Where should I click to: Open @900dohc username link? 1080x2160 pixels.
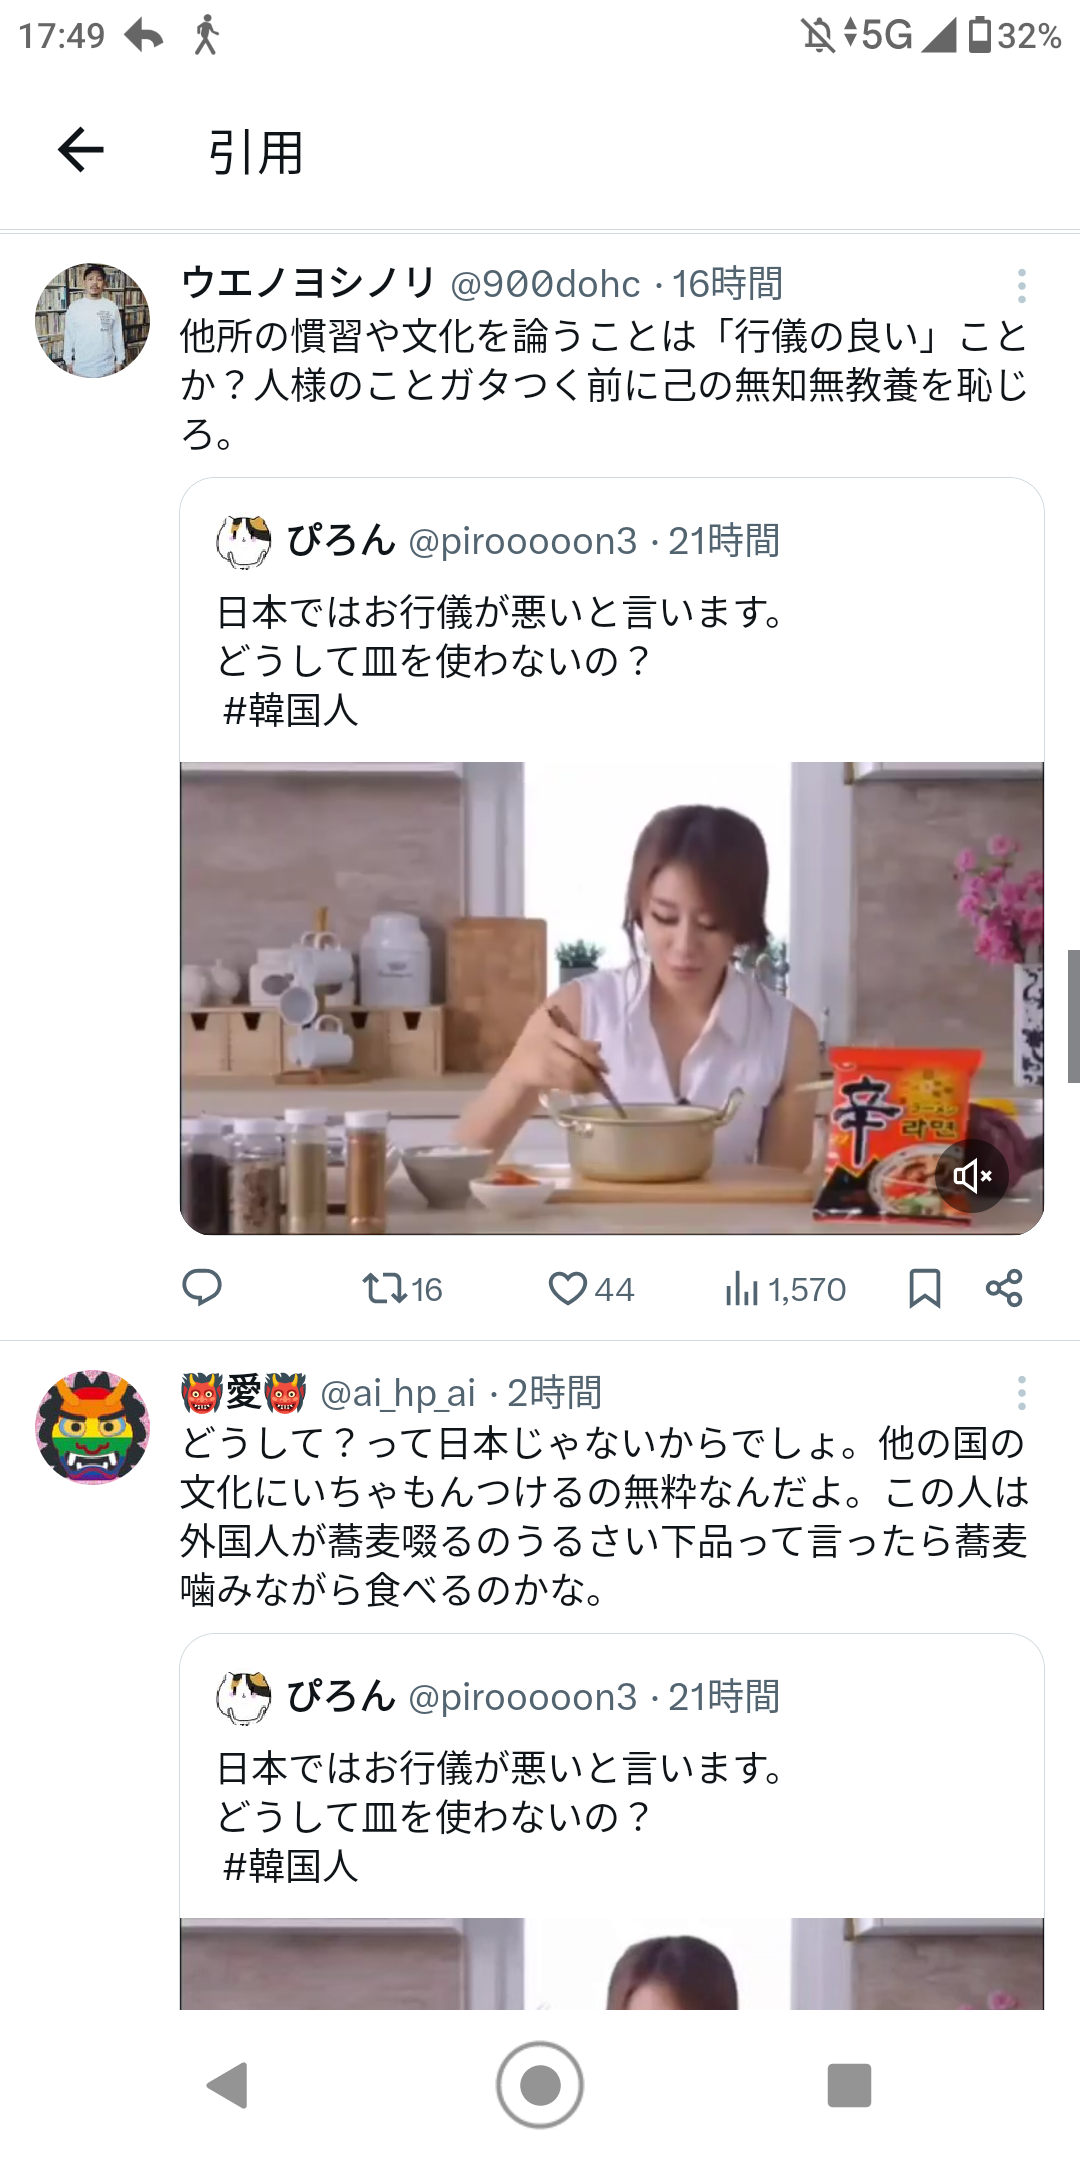pyautogui.click(x=545, y=285)
